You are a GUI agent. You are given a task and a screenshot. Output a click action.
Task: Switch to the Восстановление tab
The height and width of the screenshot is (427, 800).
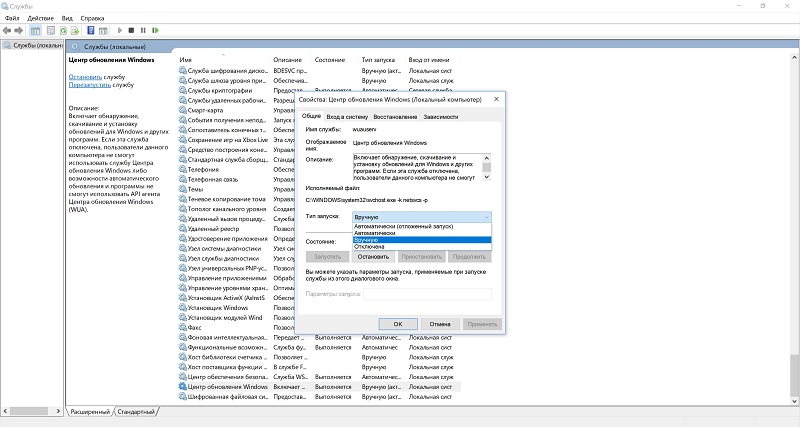tap(395, 117)
